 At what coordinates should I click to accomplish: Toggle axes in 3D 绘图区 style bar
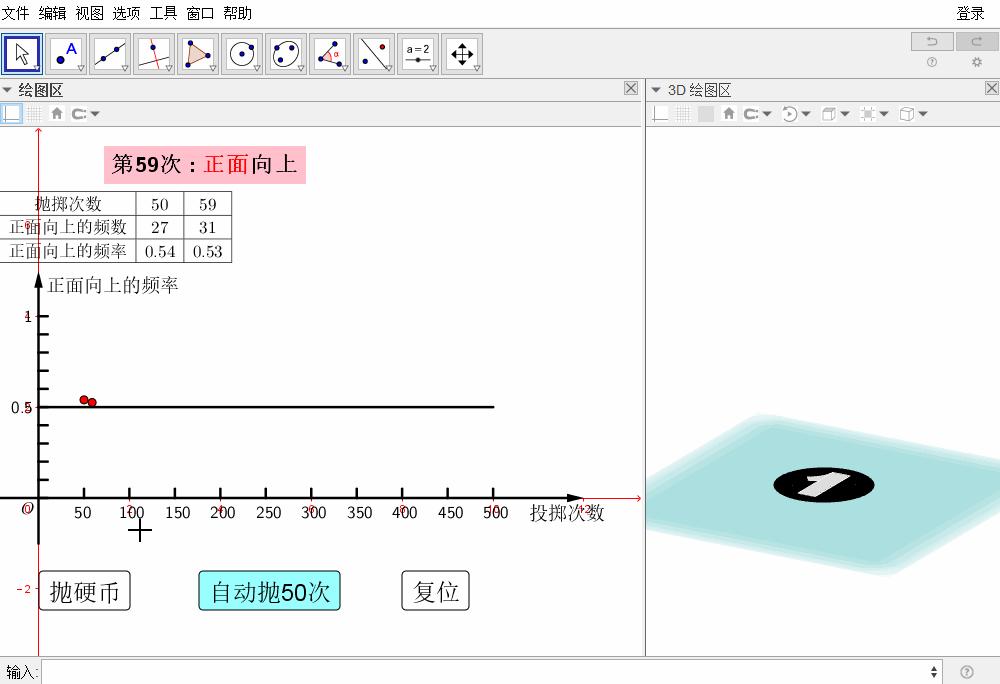[x=660, y=113]
